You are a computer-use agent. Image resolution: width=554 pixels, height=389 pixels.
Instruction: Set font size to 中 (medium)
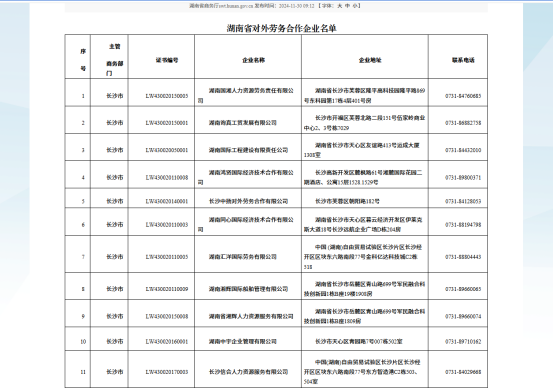click(x=347, y=6)
